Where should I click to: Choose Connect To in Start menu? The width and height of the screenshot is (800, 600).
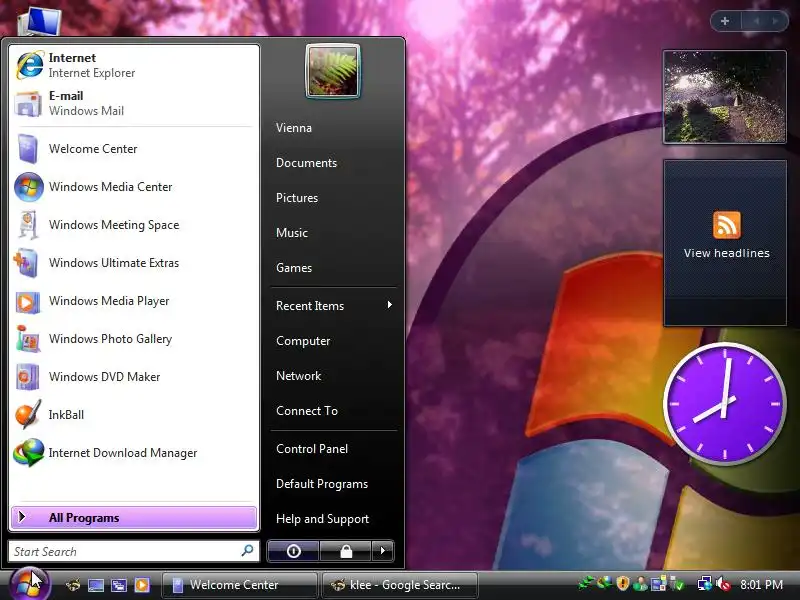333,411
